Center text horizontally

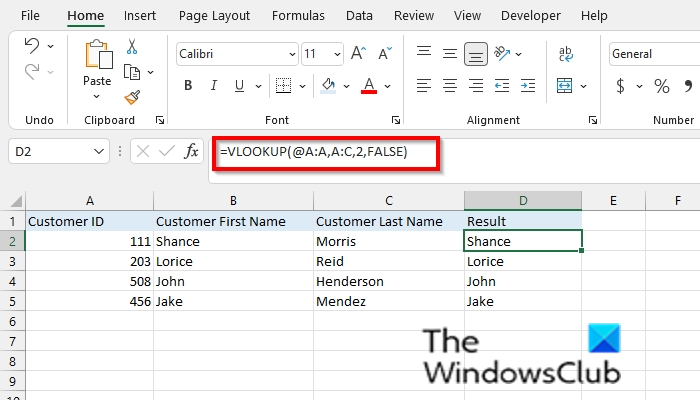click(x=450, y=85)
